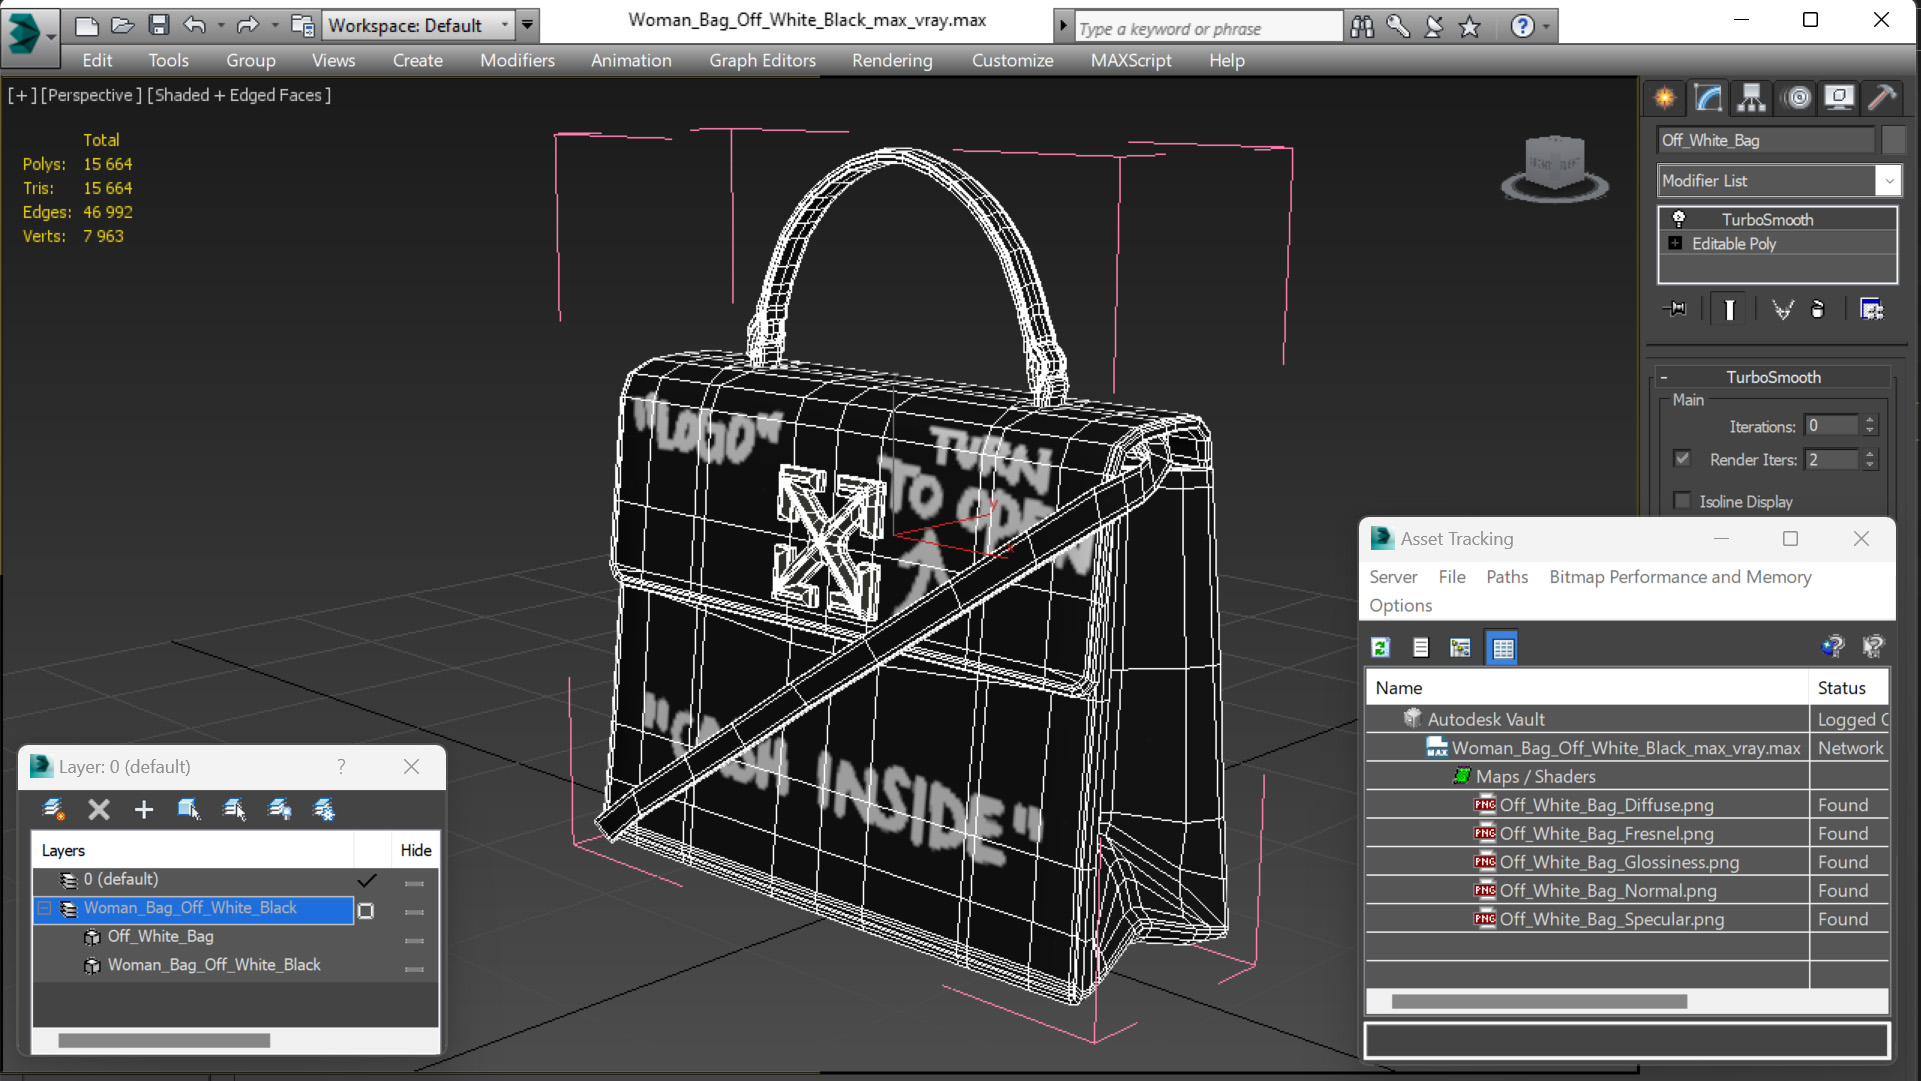
Task: Click Refresh in Asset Tracking toolbar
Action: point(1381,648)
